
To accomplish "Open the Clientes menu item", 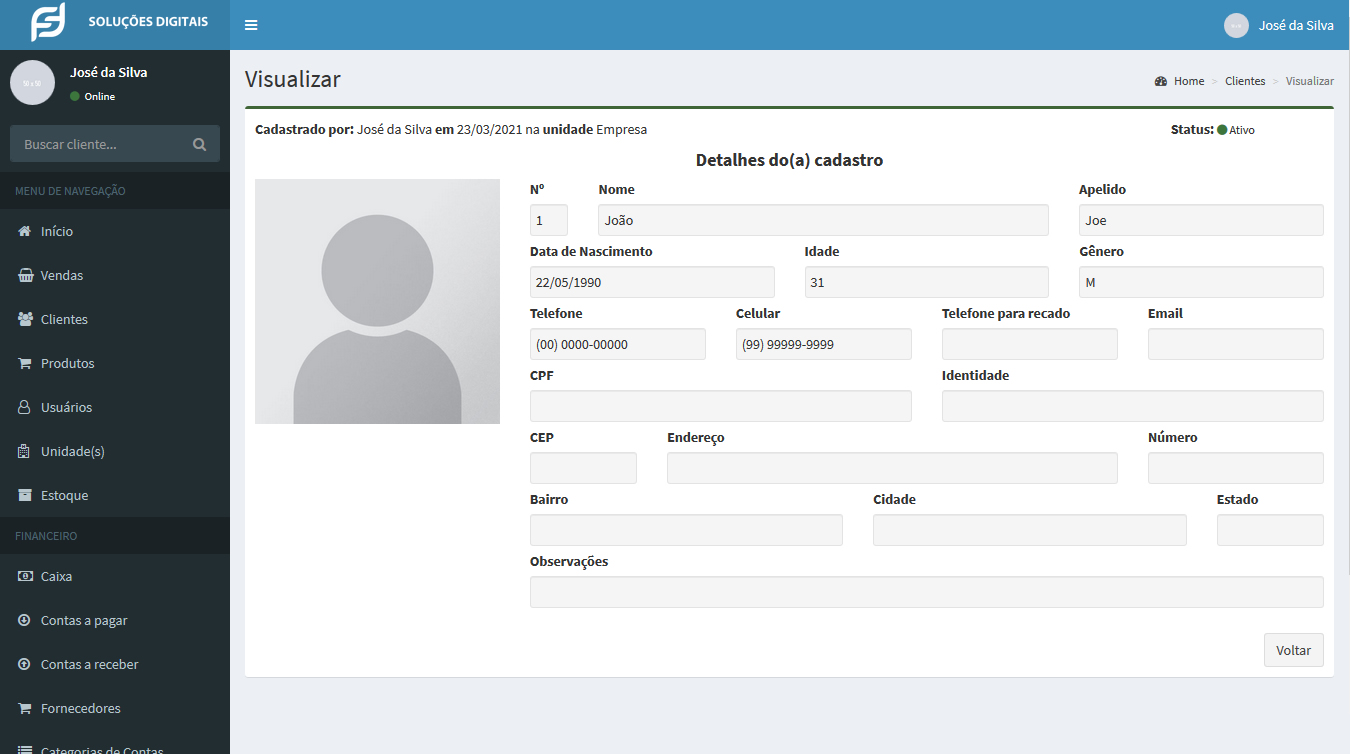I will 115,319.
